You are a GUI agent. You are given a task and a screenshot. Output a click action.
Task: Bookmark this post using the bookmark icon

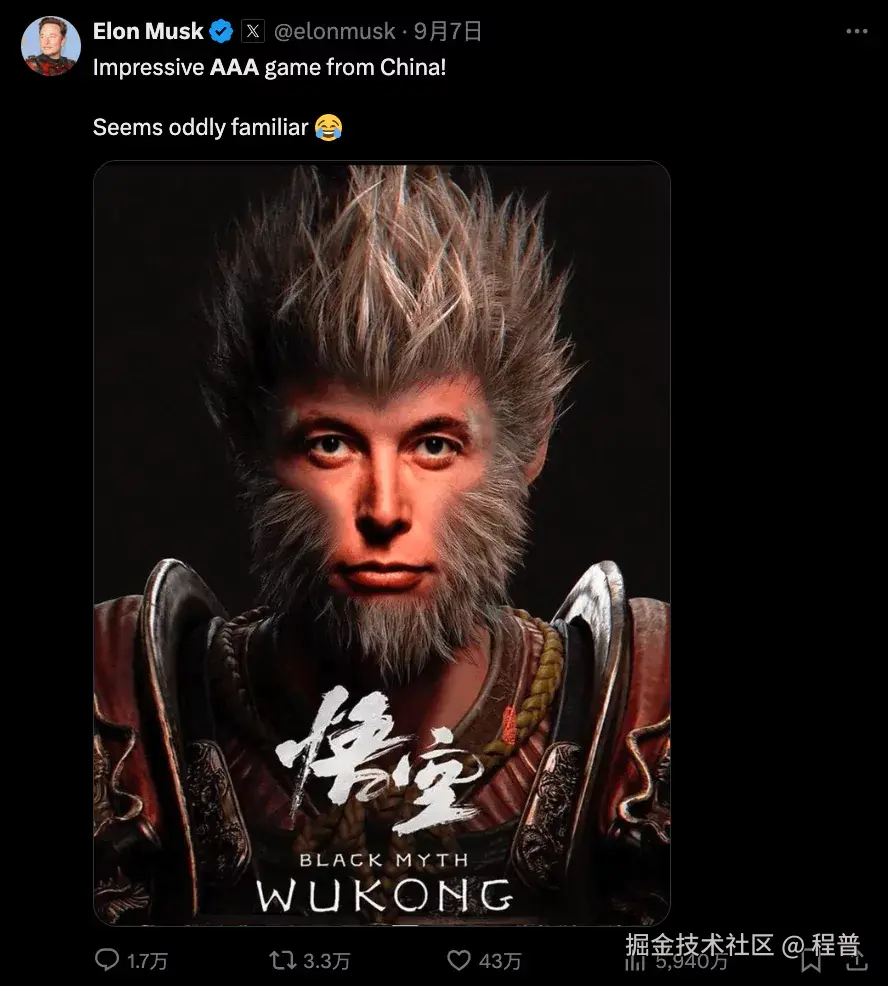click(811, 960)
